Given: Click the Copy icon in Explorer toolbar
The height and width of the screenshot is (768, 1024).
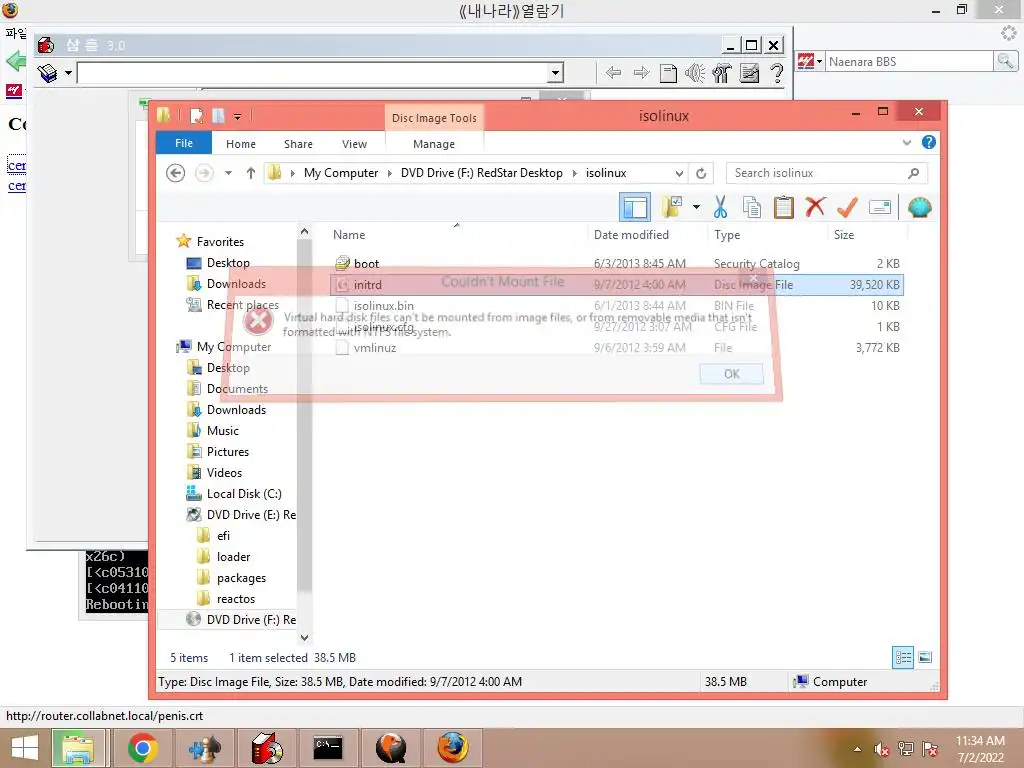Looking at the screenshot, I should coord(752,208).
